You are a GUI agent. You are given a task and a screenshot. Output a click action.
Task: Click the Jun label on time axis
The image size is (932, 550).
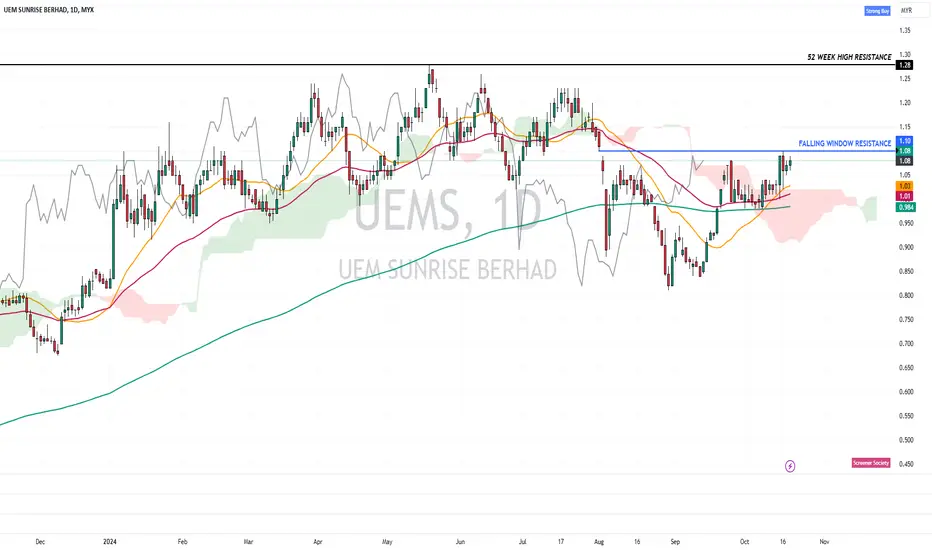(x=460, y=542)
